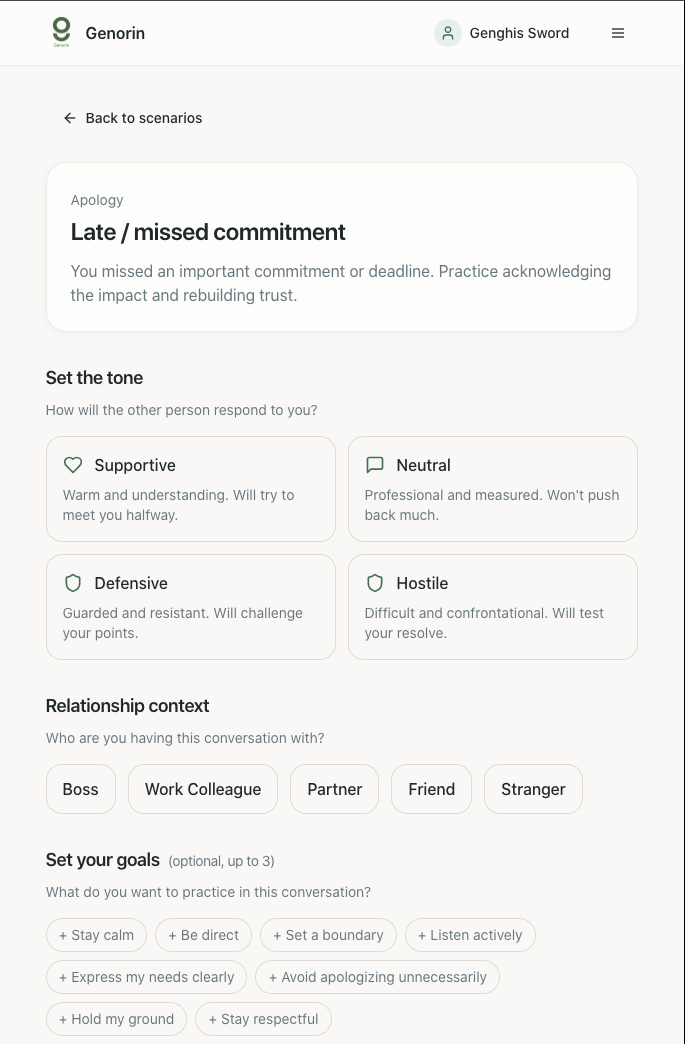Click the shield icon beside Defensive
685x1044 pixels.
pos(73,583)
